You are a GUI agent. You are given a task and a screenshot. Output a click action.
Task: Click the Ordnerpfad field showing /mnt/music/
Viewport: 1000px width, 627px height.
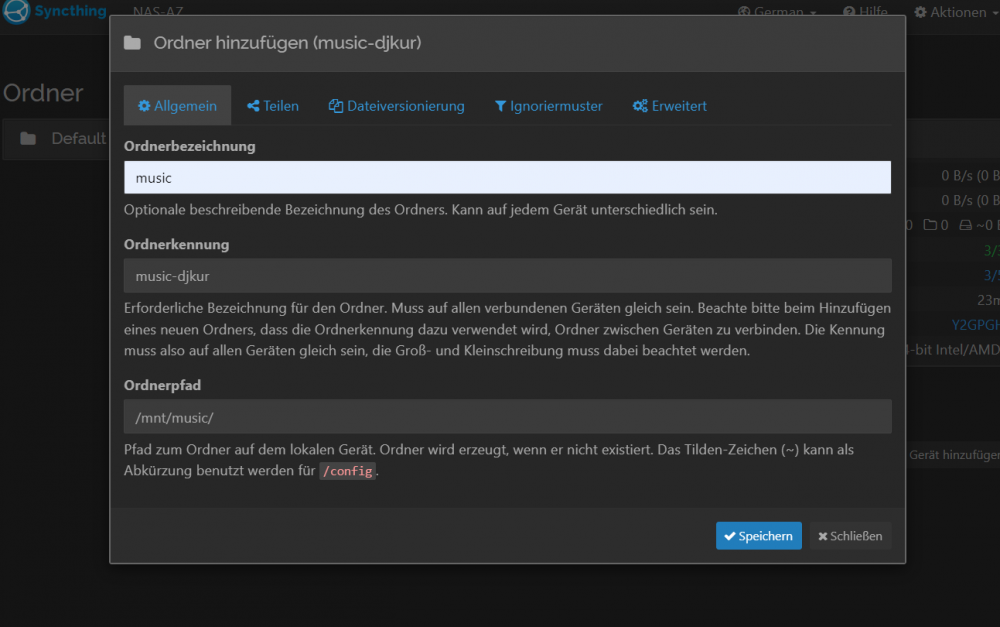click(x=507, y=417)
